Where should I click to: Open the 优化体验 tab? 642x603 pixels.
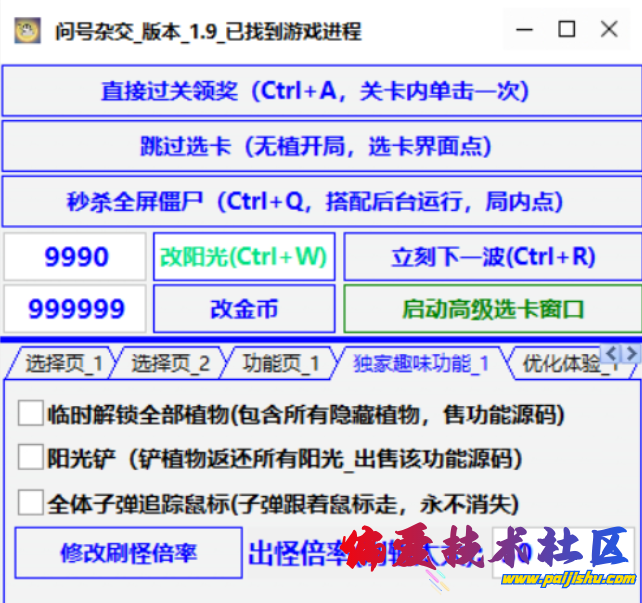[560, 364]
